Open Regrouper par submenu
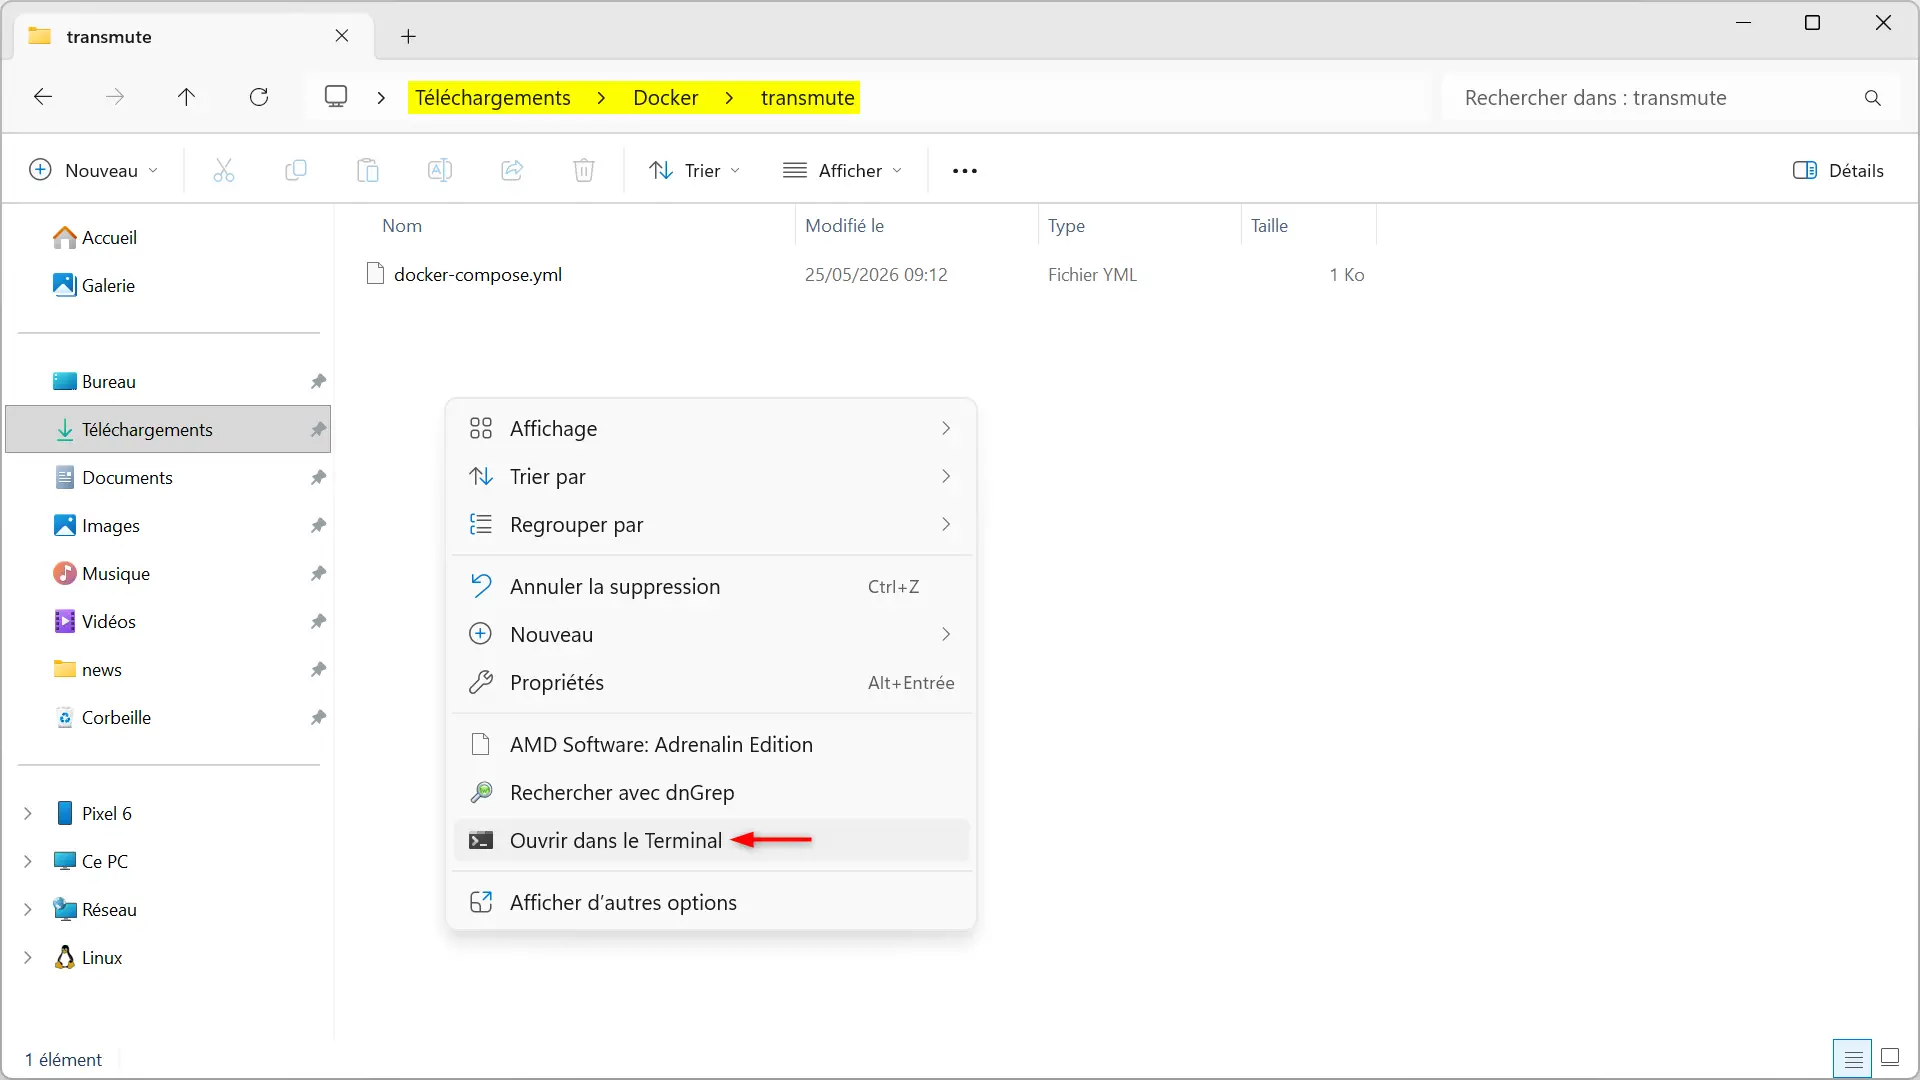Screen dimensions: 1920x1080 (711, 524)
